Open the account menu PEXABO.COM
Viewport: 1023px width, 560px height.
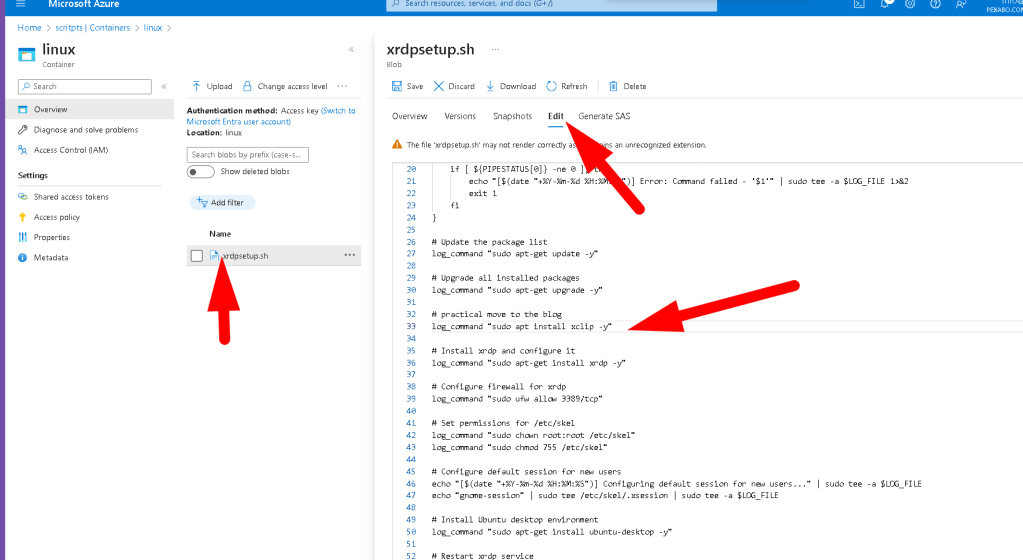[1003, 6]
